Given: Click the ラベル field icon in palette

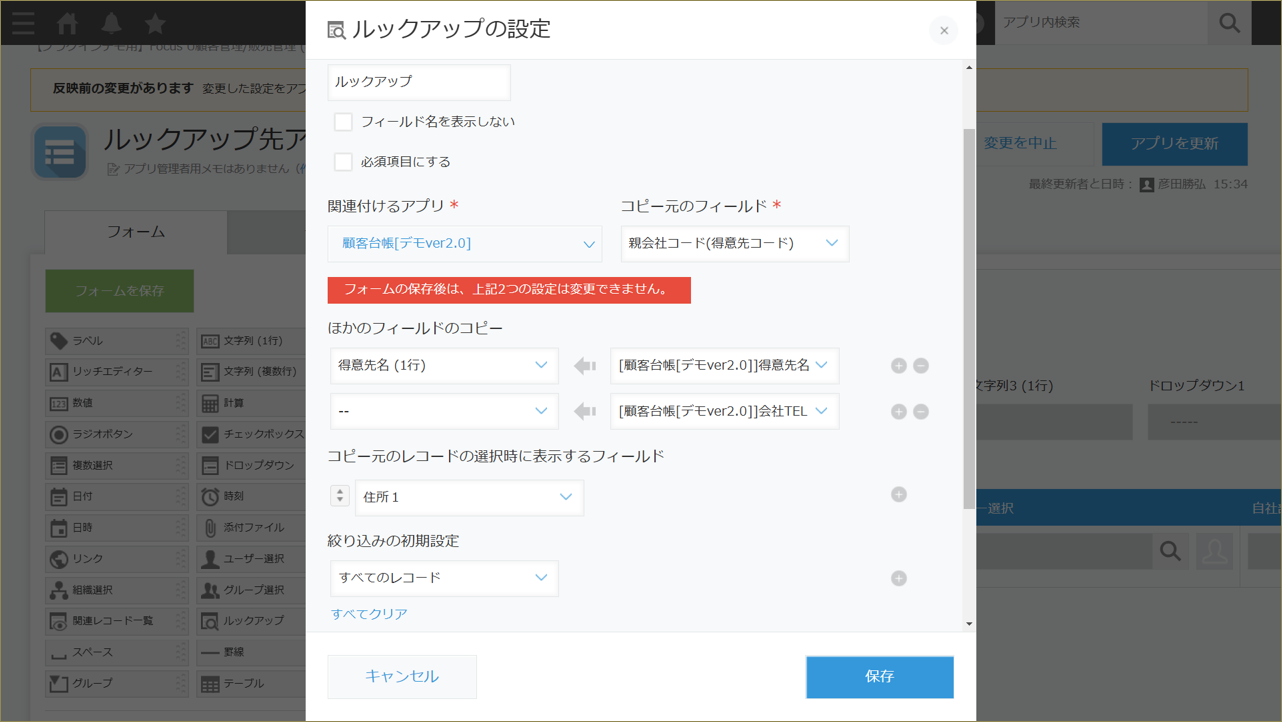Looking at the screenshot, I should tap(59, 341).
